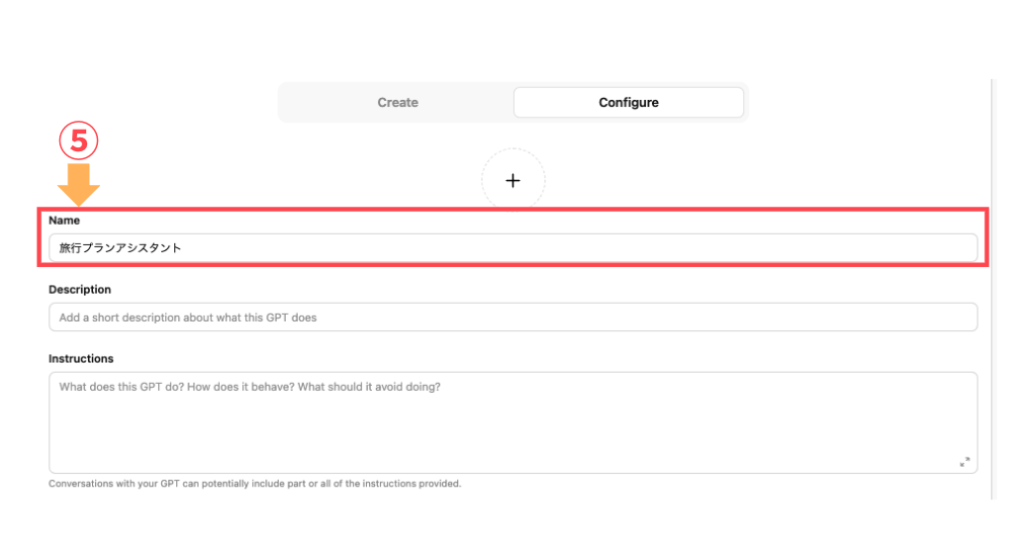Click the Description field label
1024x547 pixels.
[80, 289]
